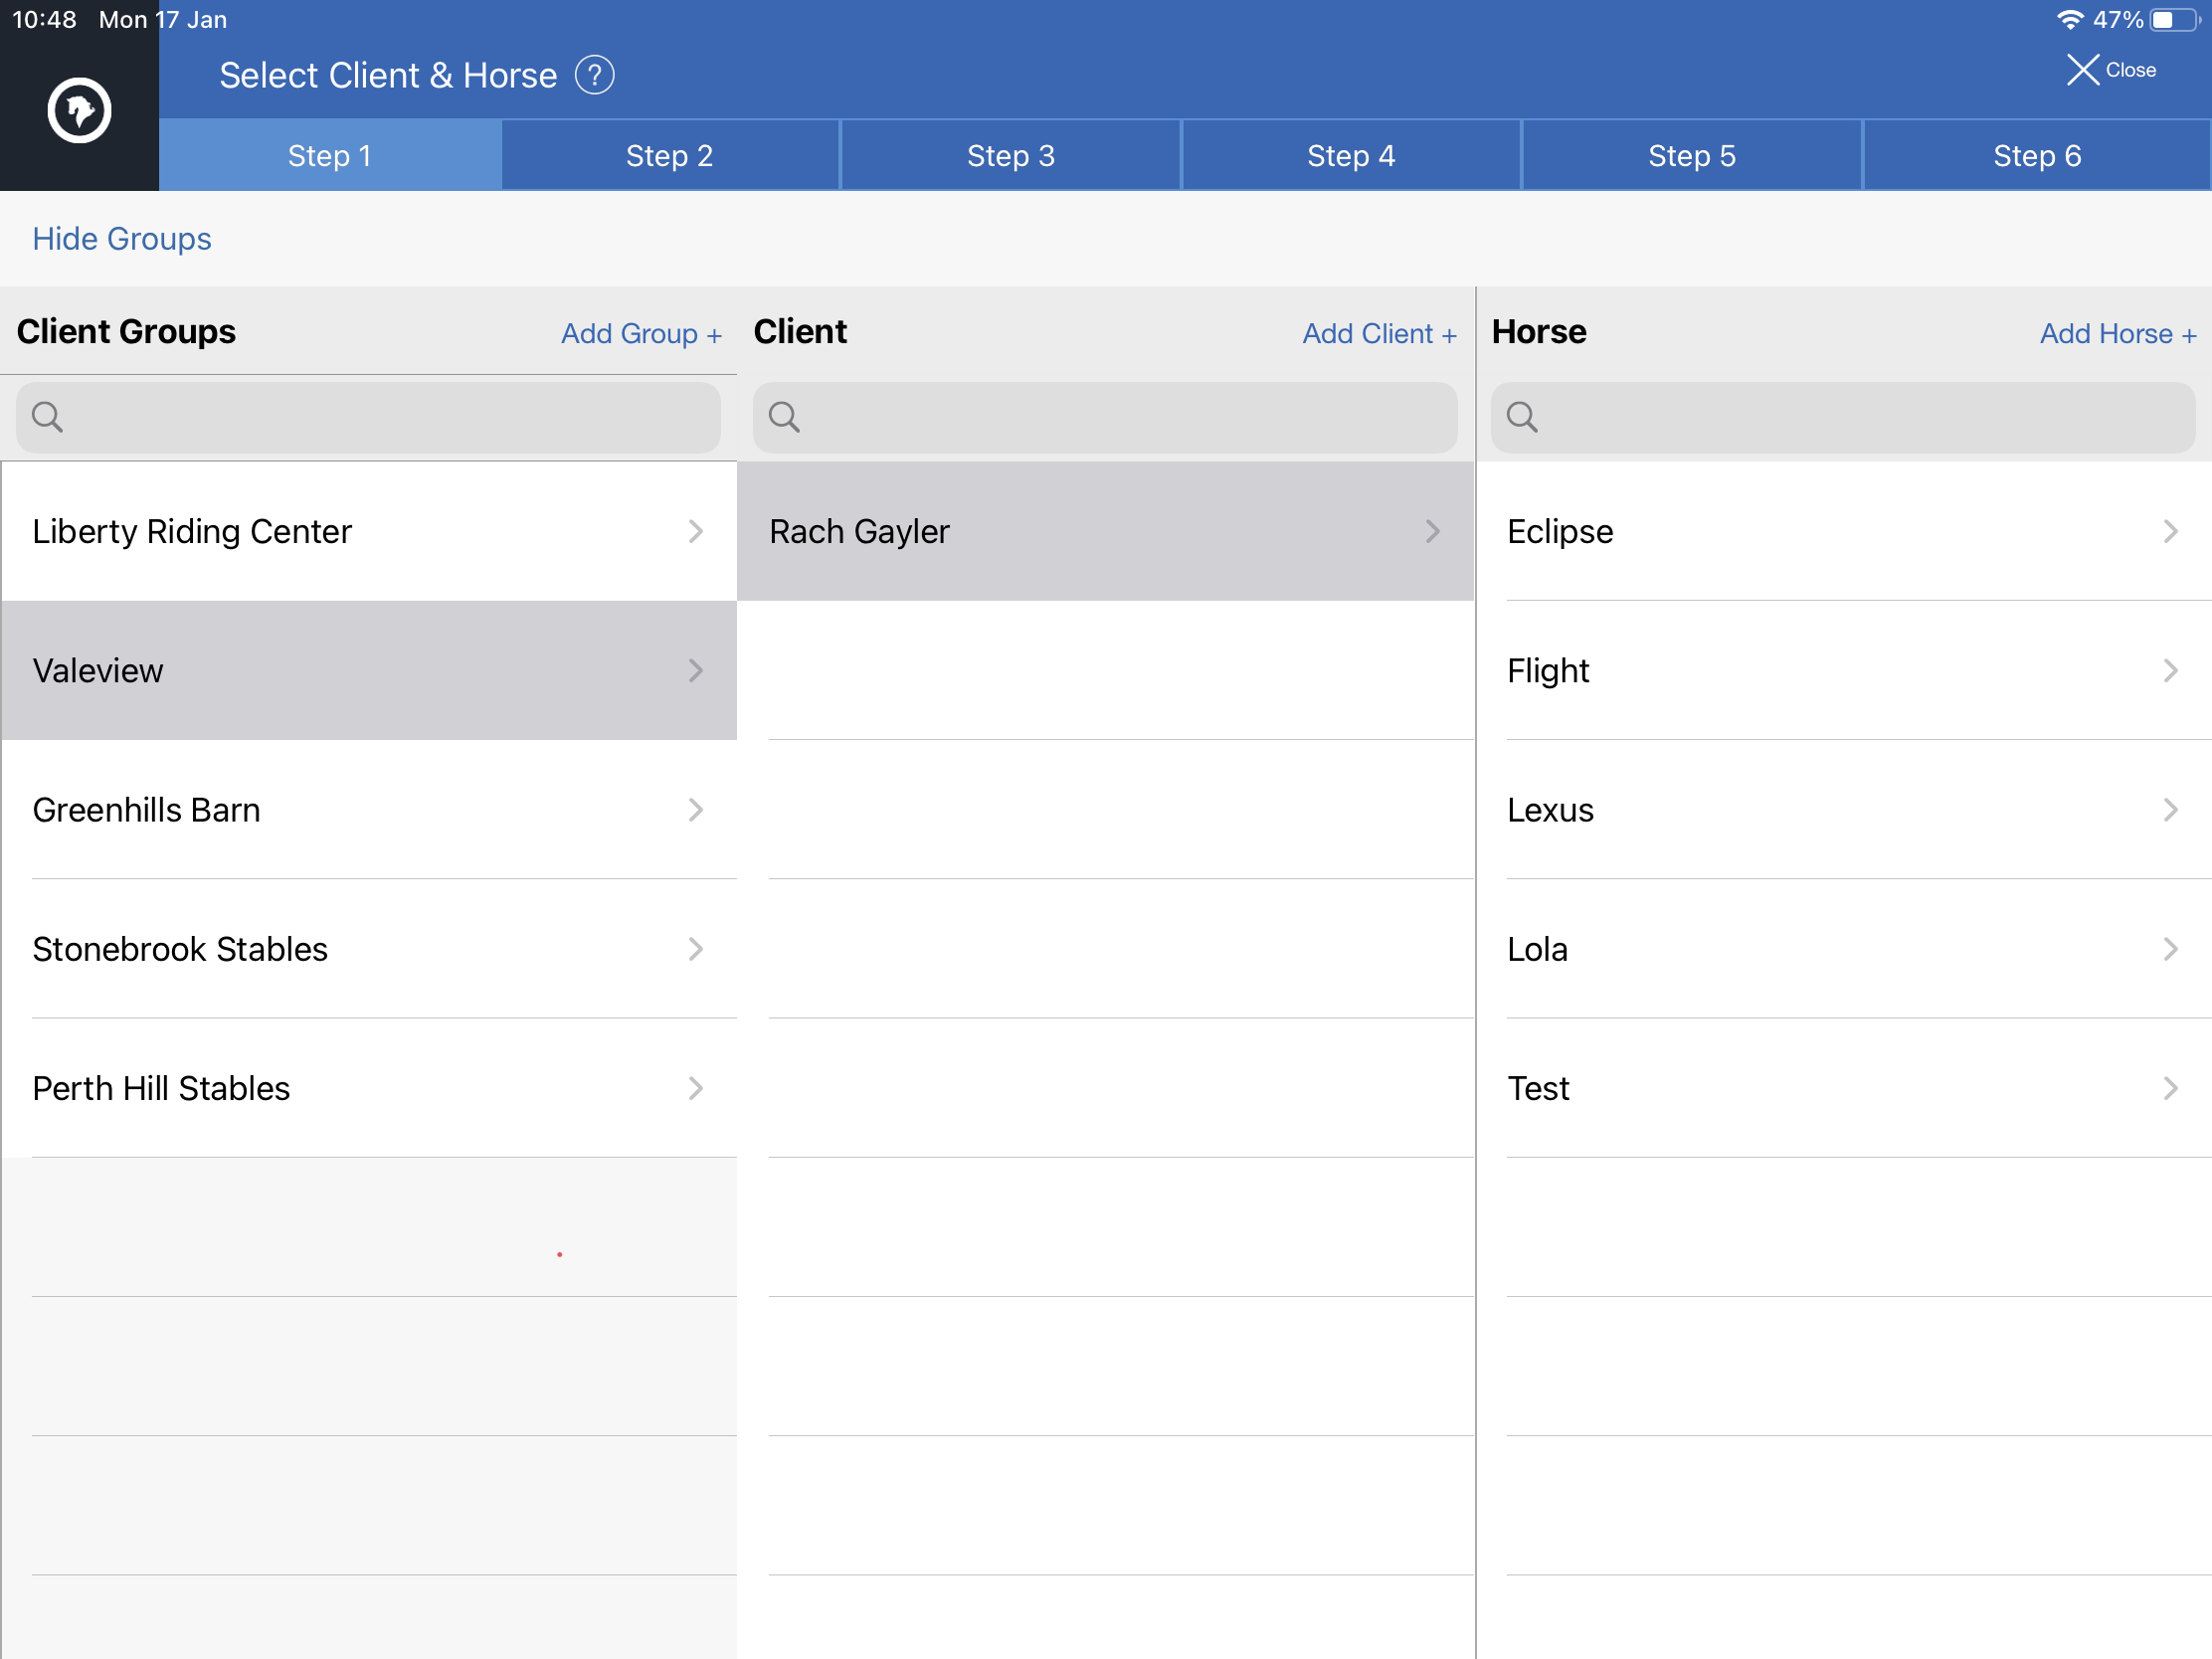Click the Close X icon
Viewport: 2212px width, 1659px height.
(x=2083, y=70)
